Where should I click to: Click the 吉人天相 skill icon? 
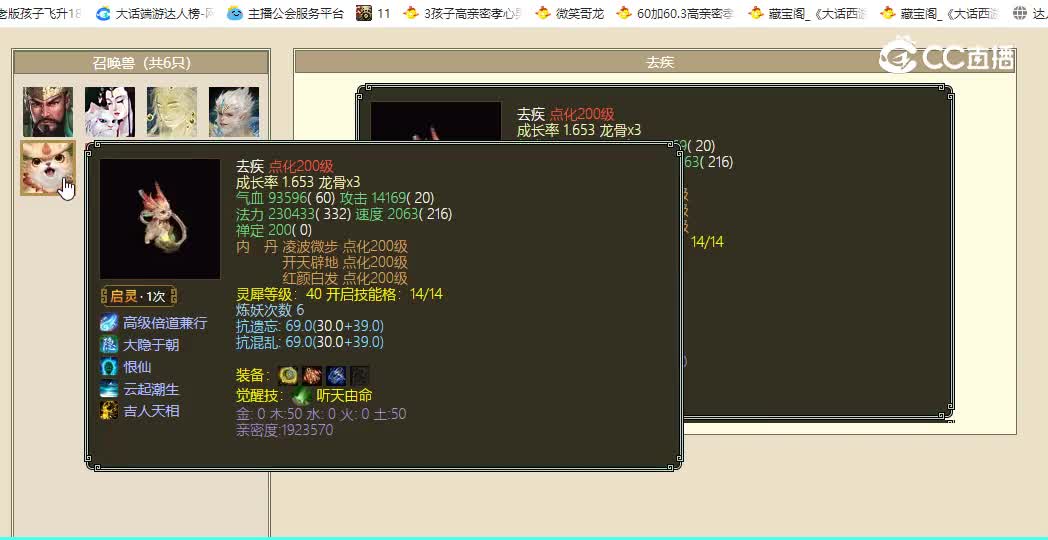click(109, 410)
